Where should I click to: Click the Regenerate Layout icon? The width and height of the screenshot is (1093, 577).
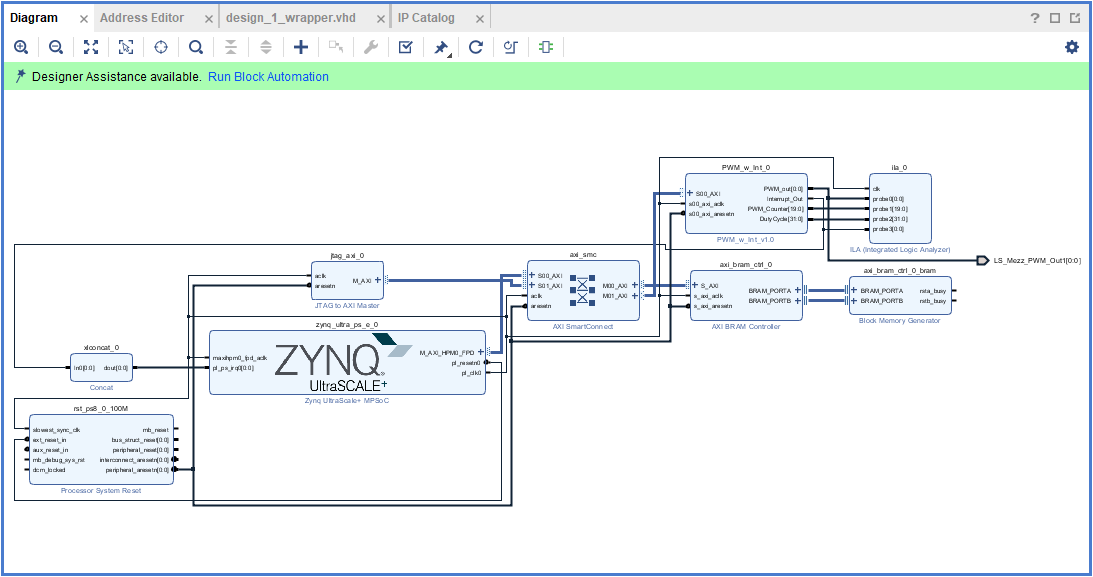point(476,47)
